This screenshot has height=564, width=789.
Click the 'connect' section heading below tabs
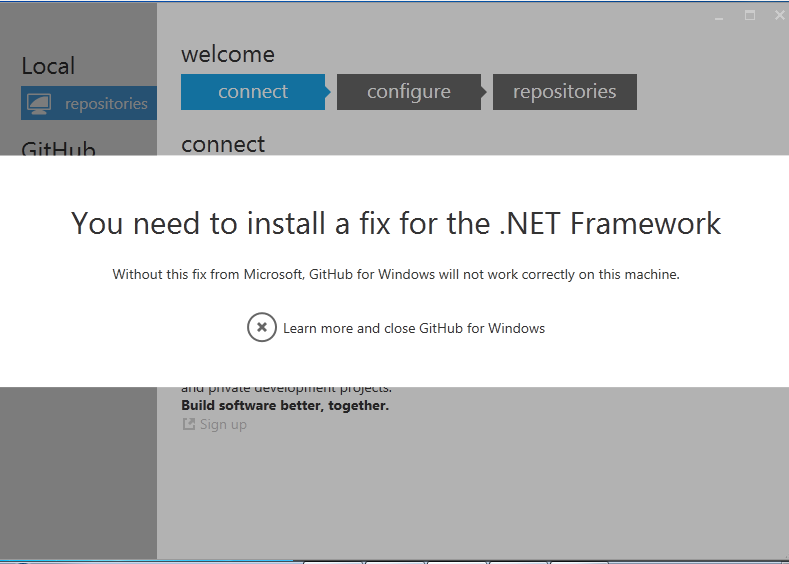(223, 144)
